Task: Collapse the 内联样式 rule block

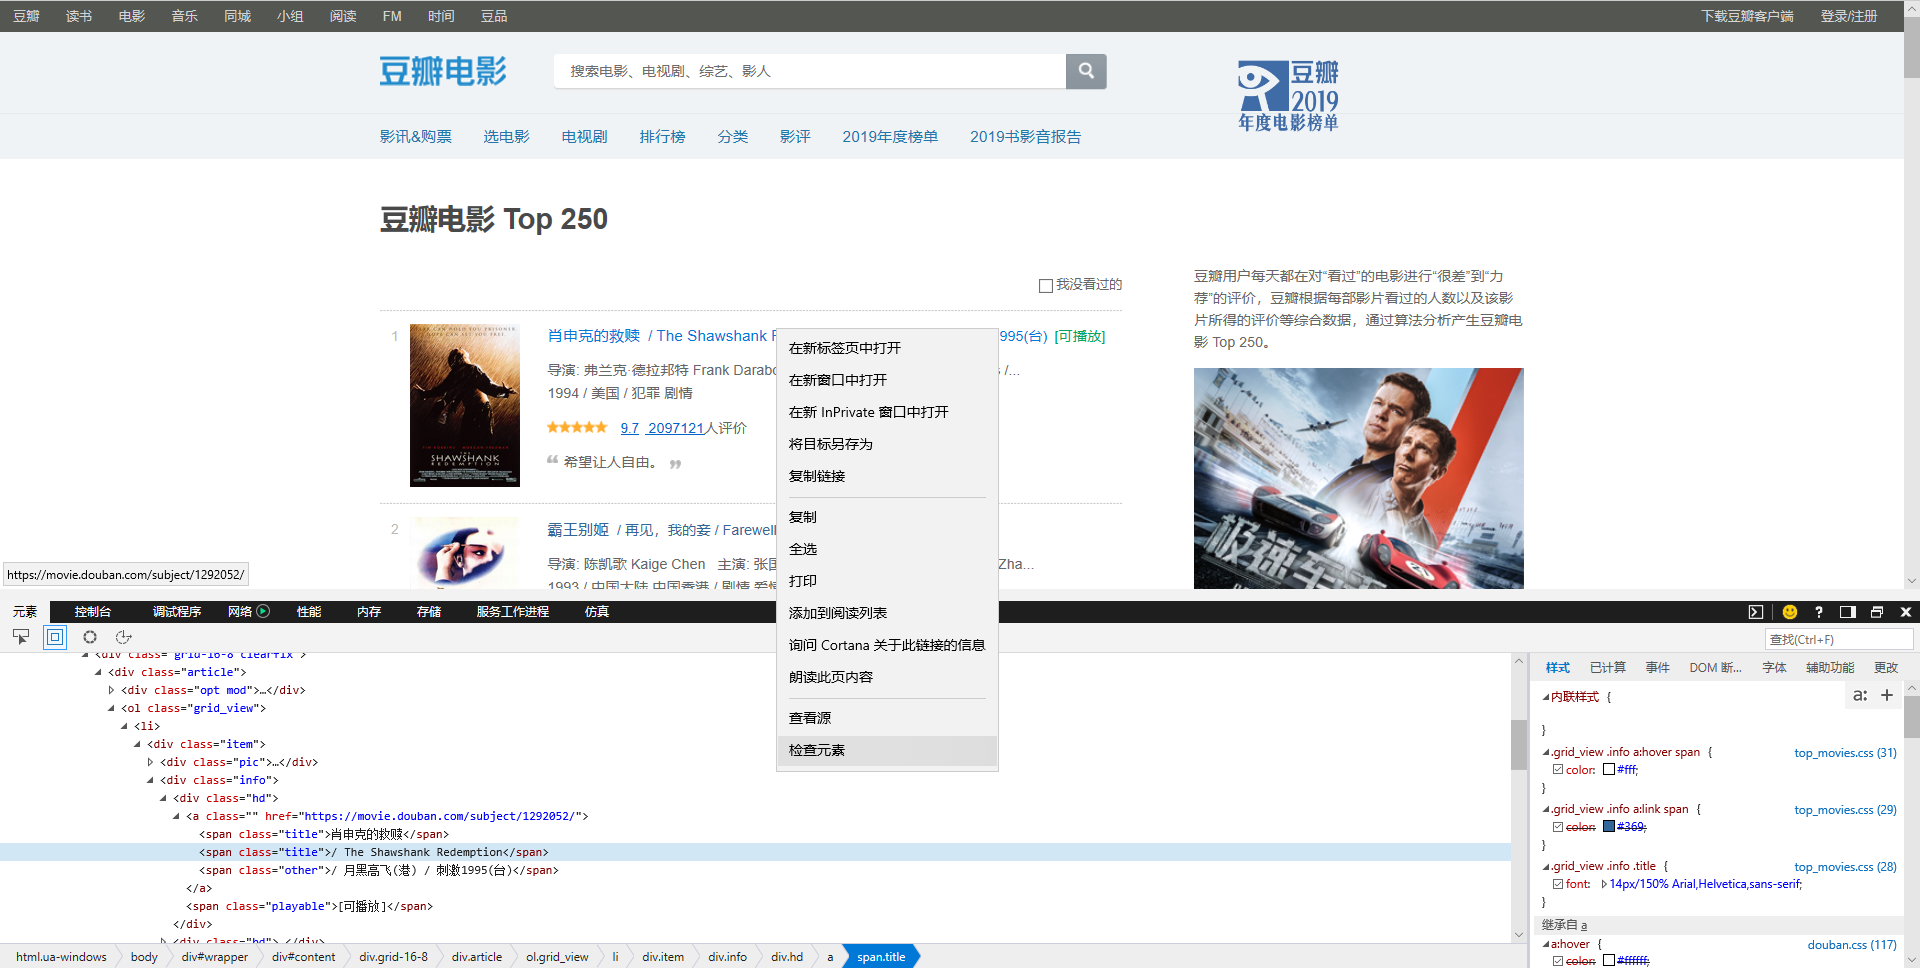Action: 1546,697
